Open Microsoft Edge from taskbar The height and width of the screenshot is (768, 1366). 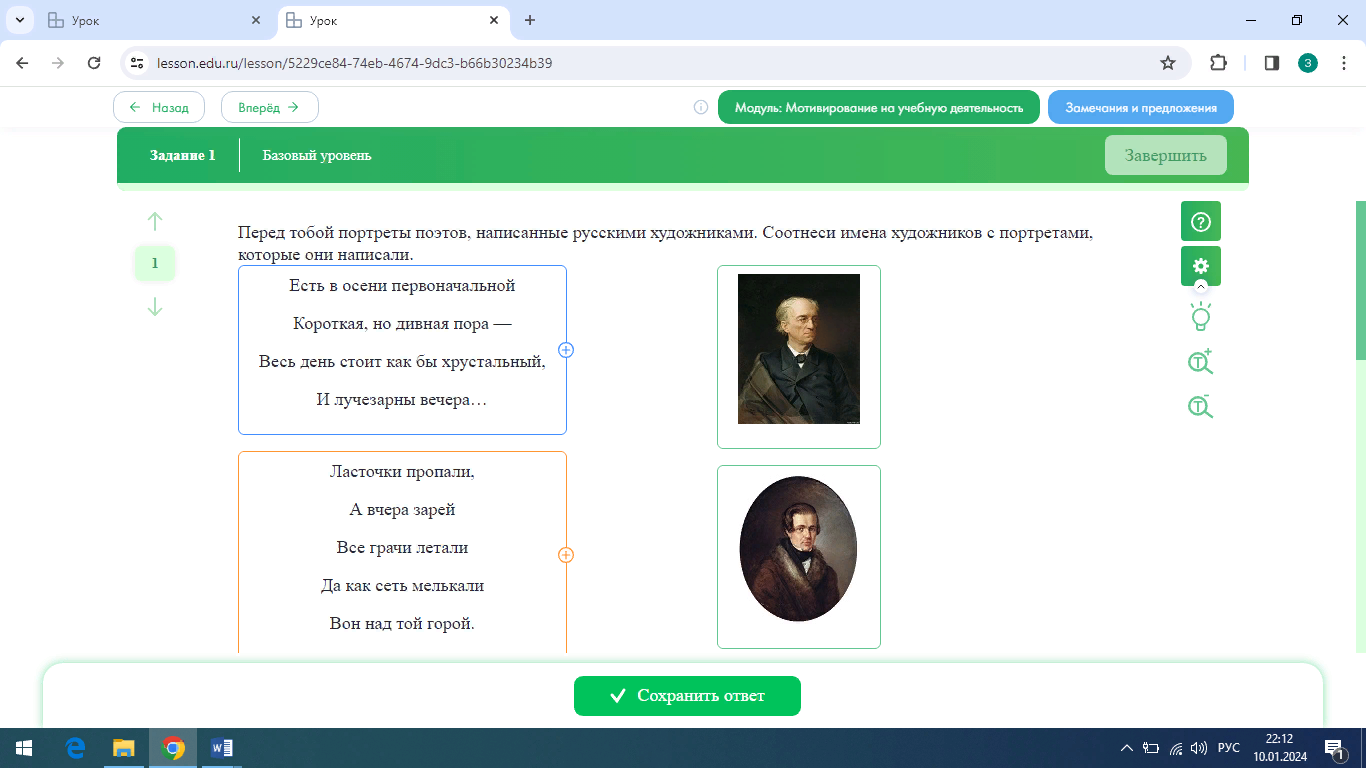(75, 748)
